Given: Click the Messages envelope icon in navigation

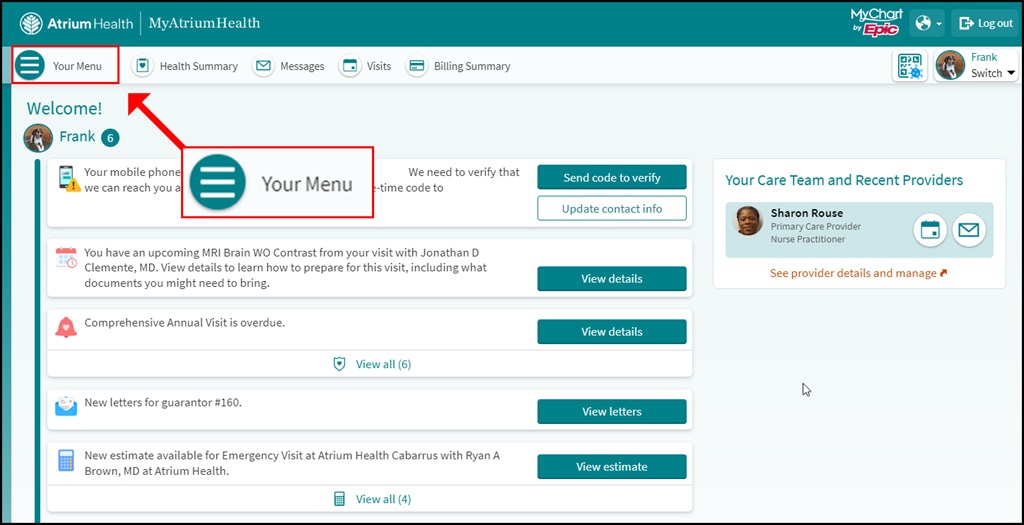Looking at the screenshot, I should [263, 66].
